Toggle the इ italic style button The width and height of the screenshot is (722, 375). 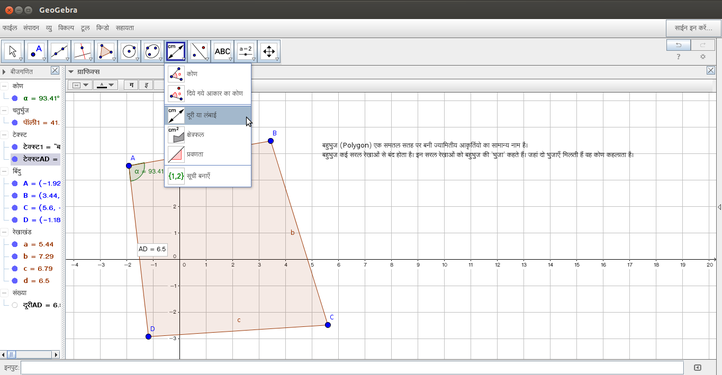(146, 85)
